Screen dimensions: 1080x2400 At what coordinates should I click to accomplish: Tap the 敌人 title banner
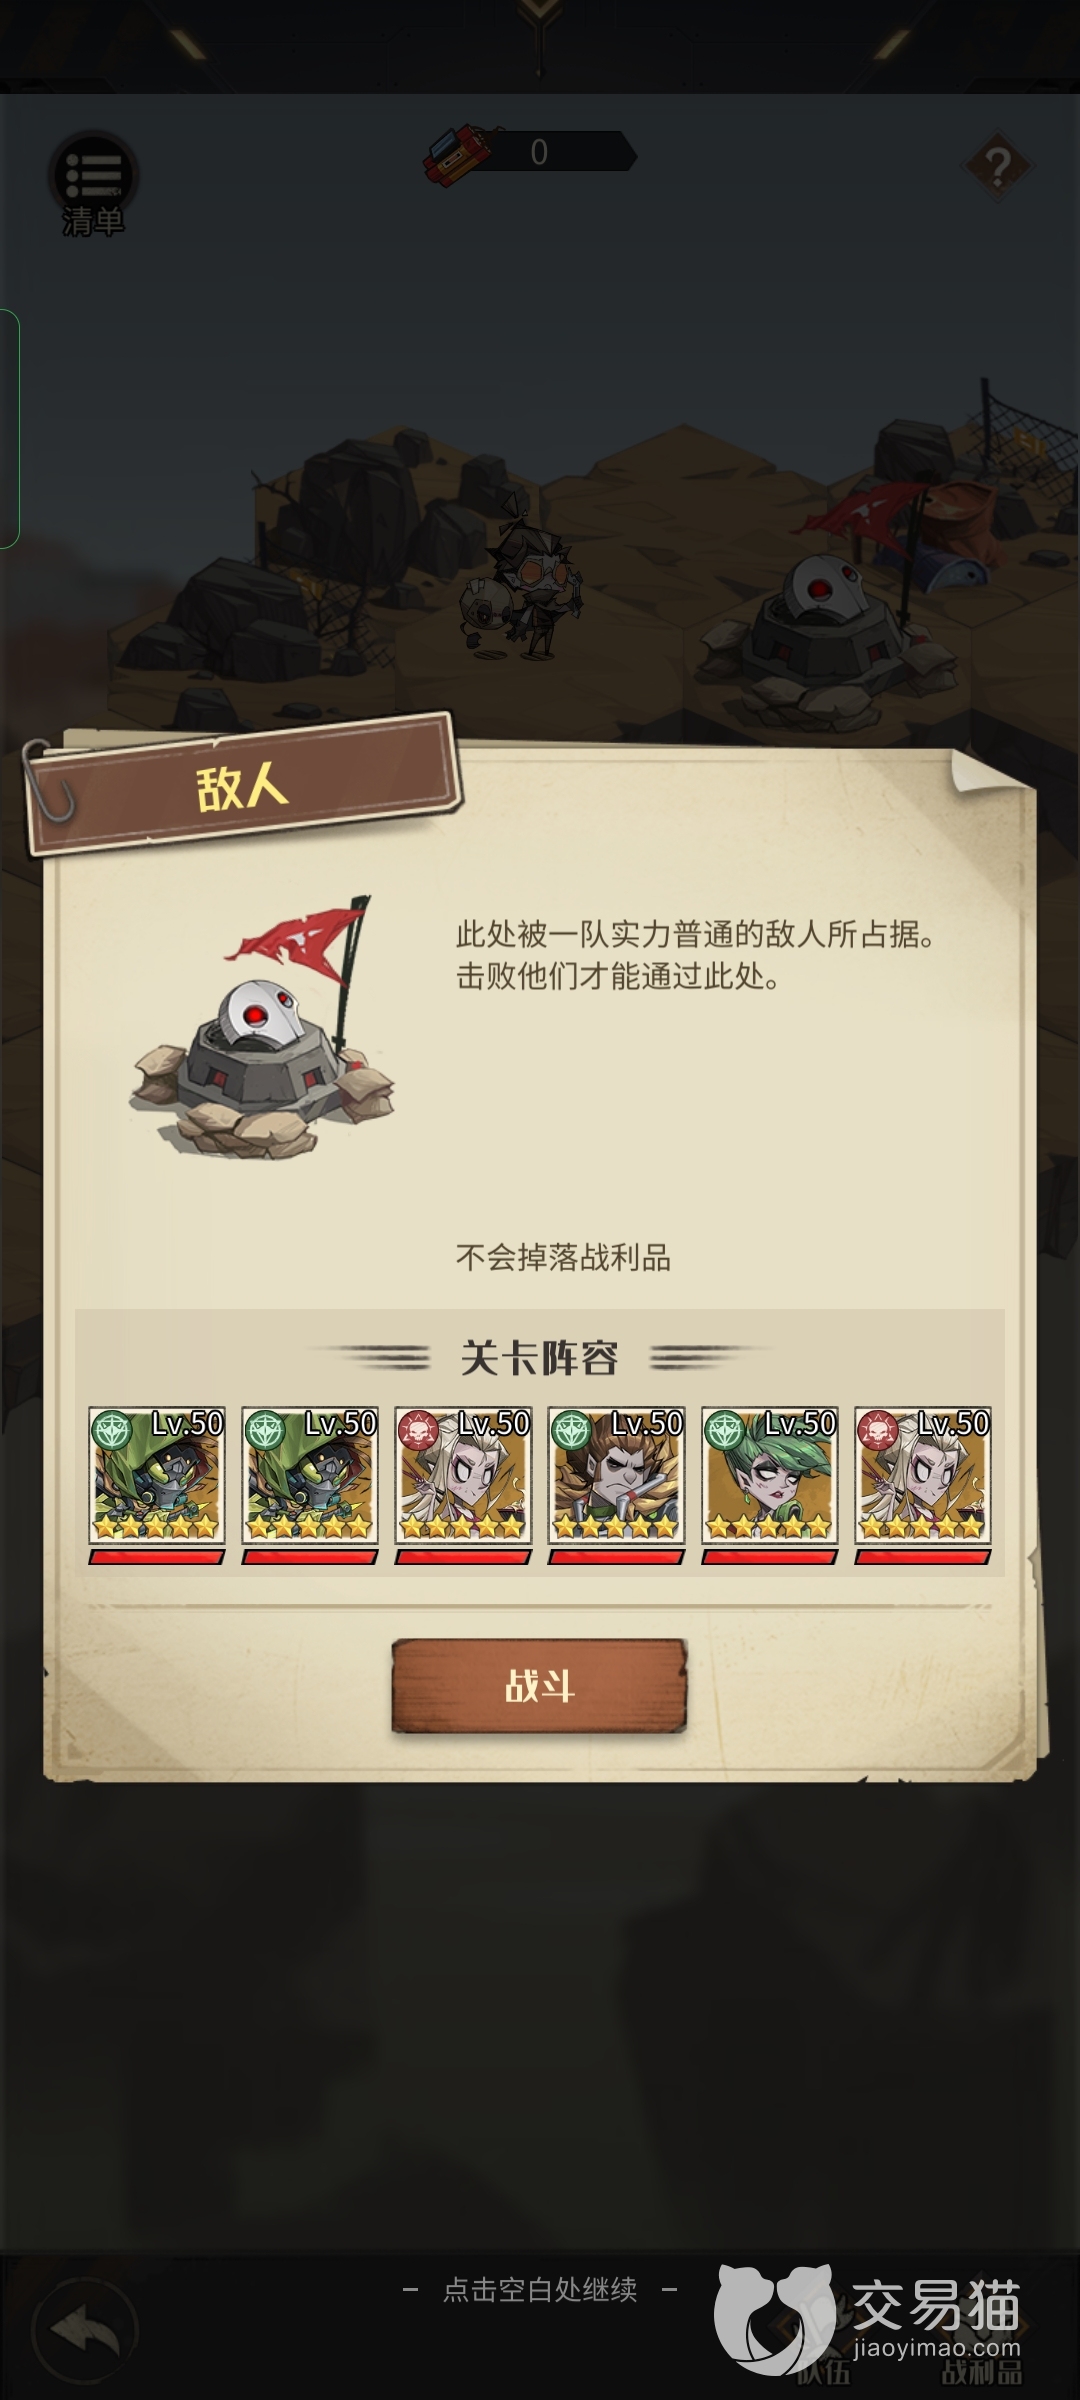click(243, 786)
